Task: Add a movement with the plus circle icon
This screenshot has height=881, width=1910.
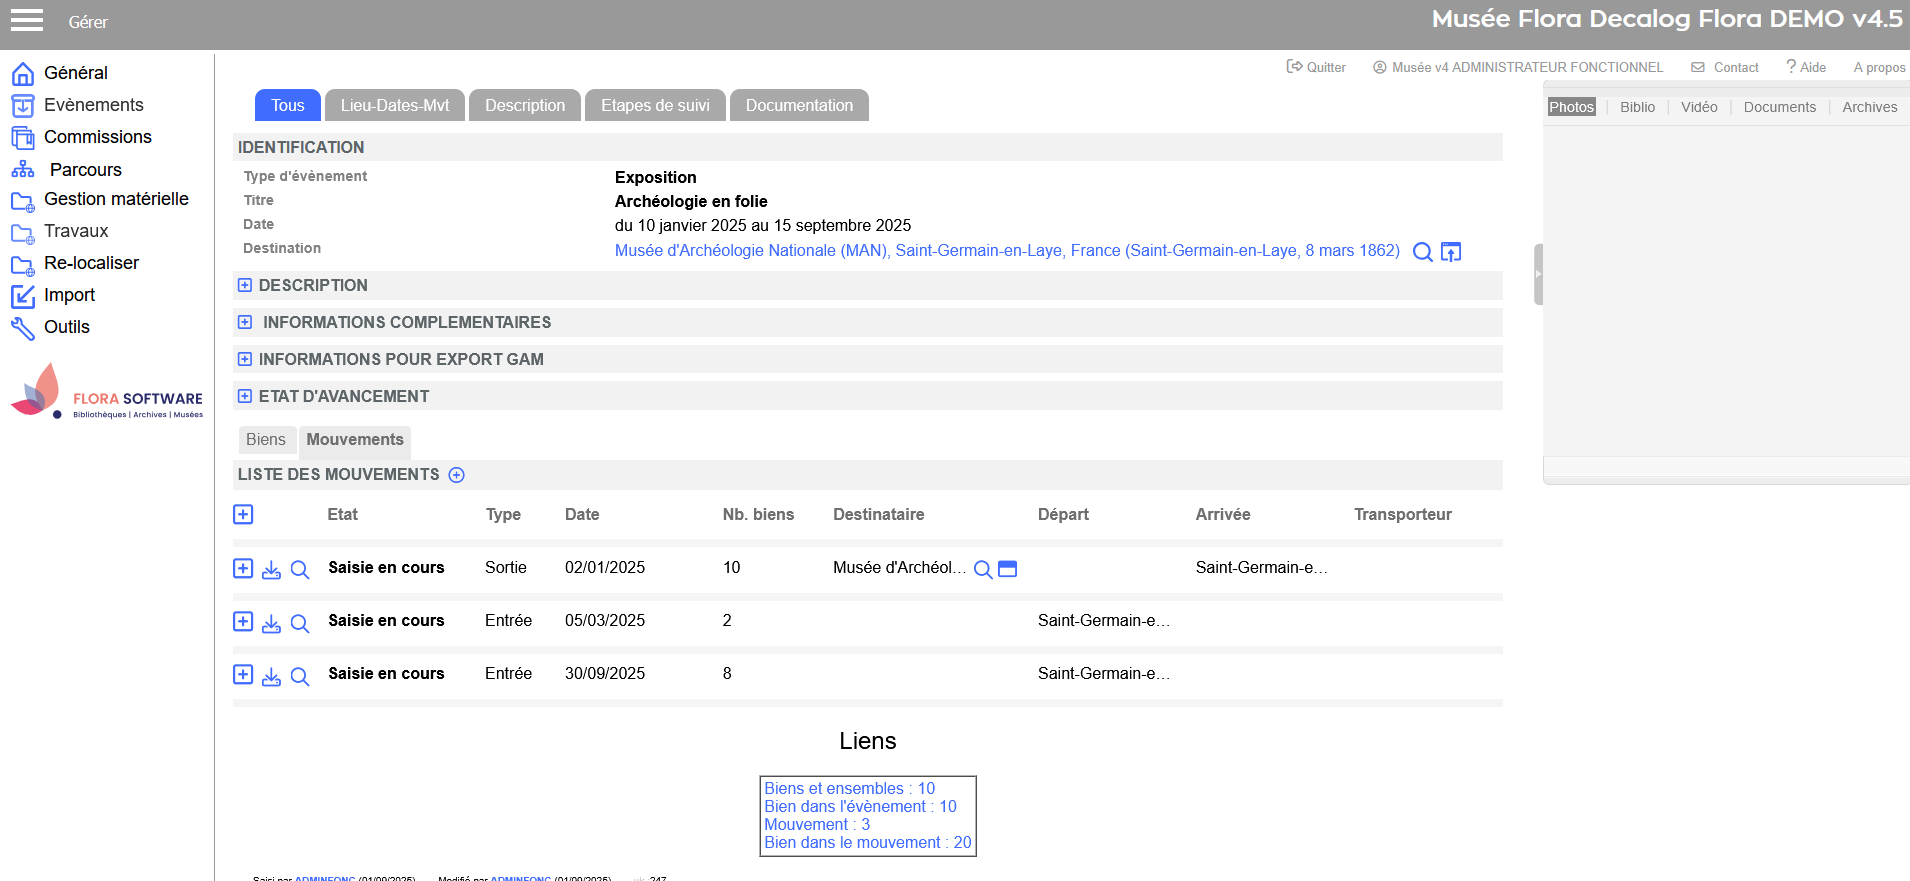Action: [x=457, y=475]
